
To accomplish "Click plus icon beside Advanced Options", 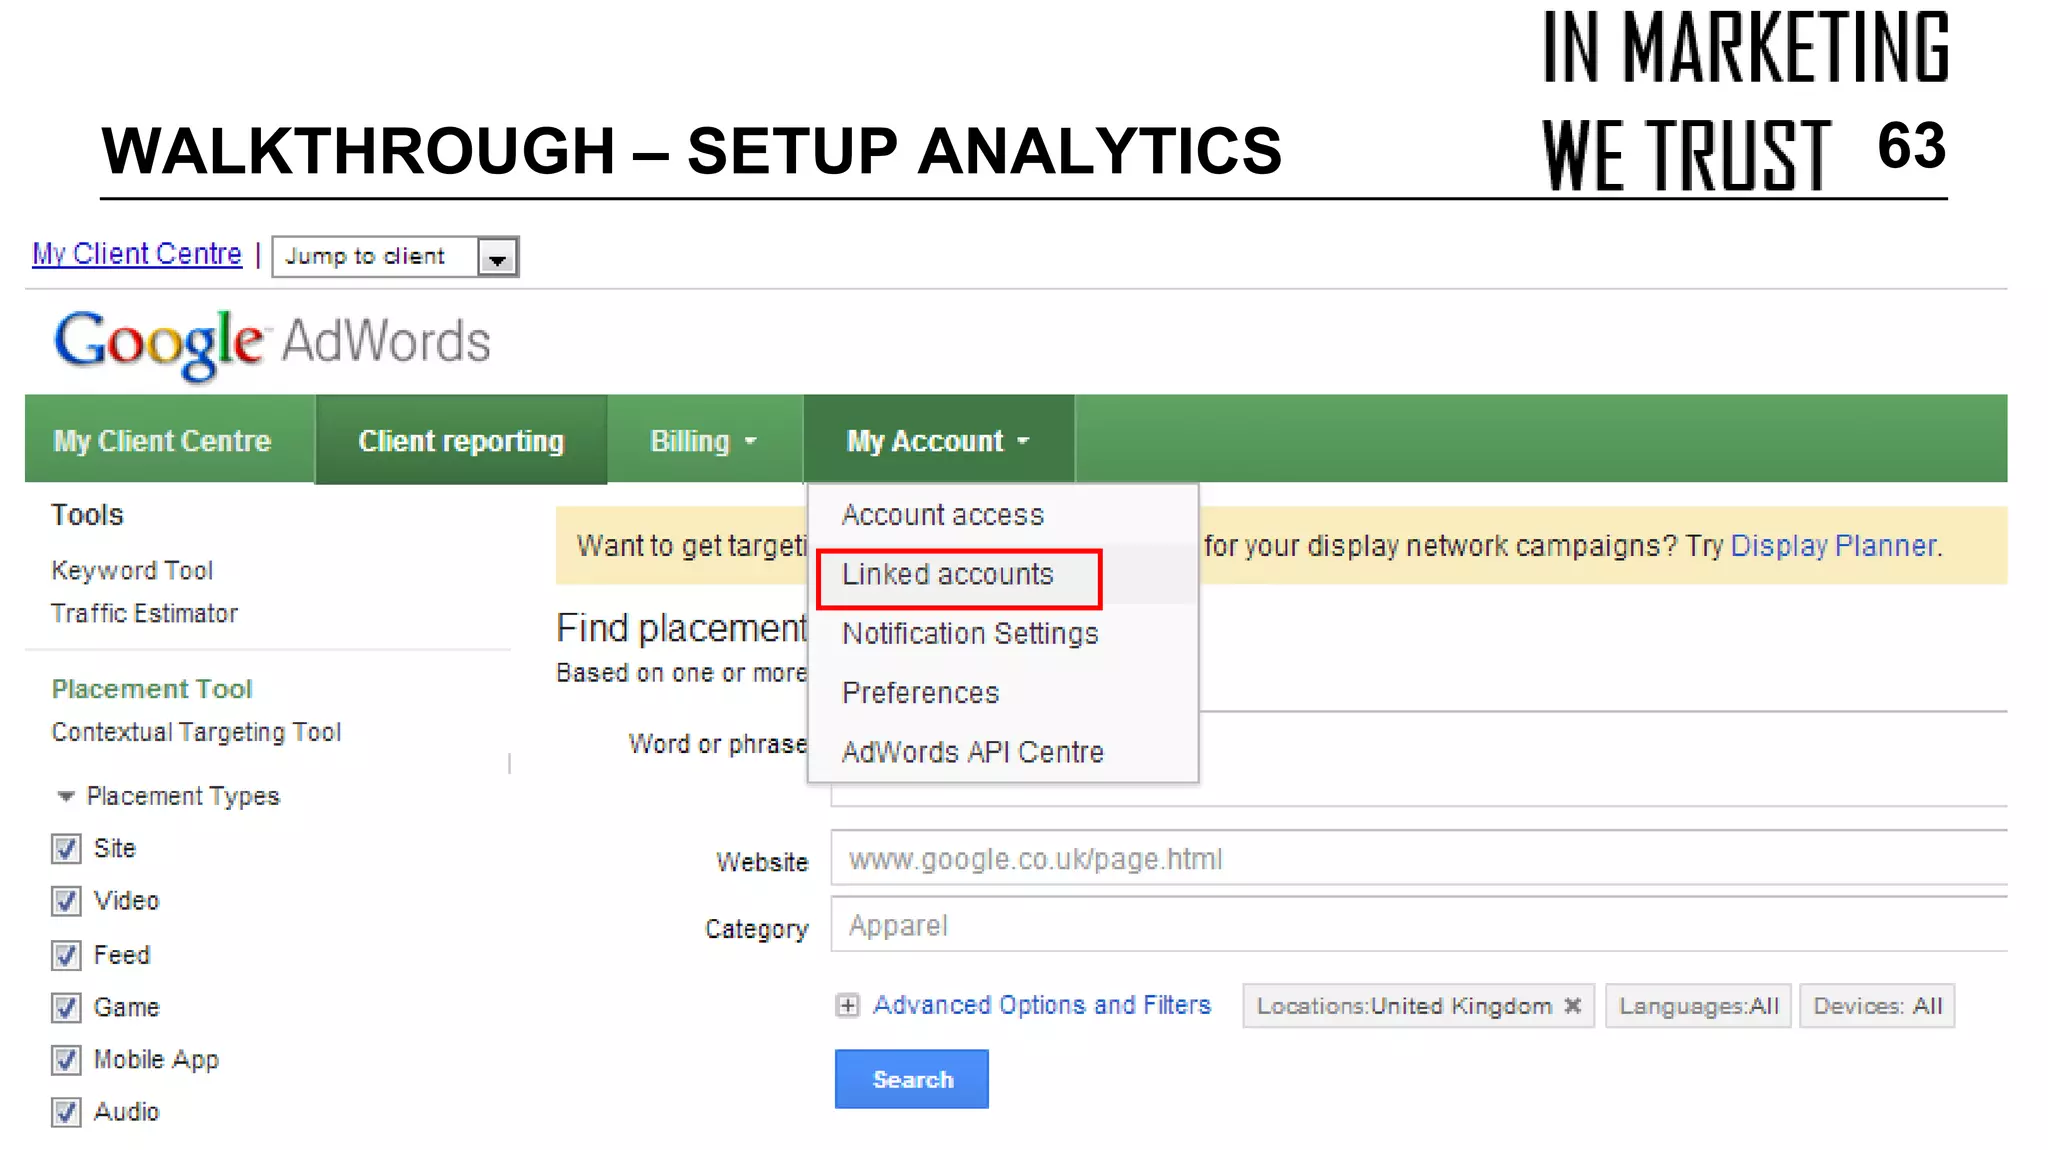I will click(848, 1006).
